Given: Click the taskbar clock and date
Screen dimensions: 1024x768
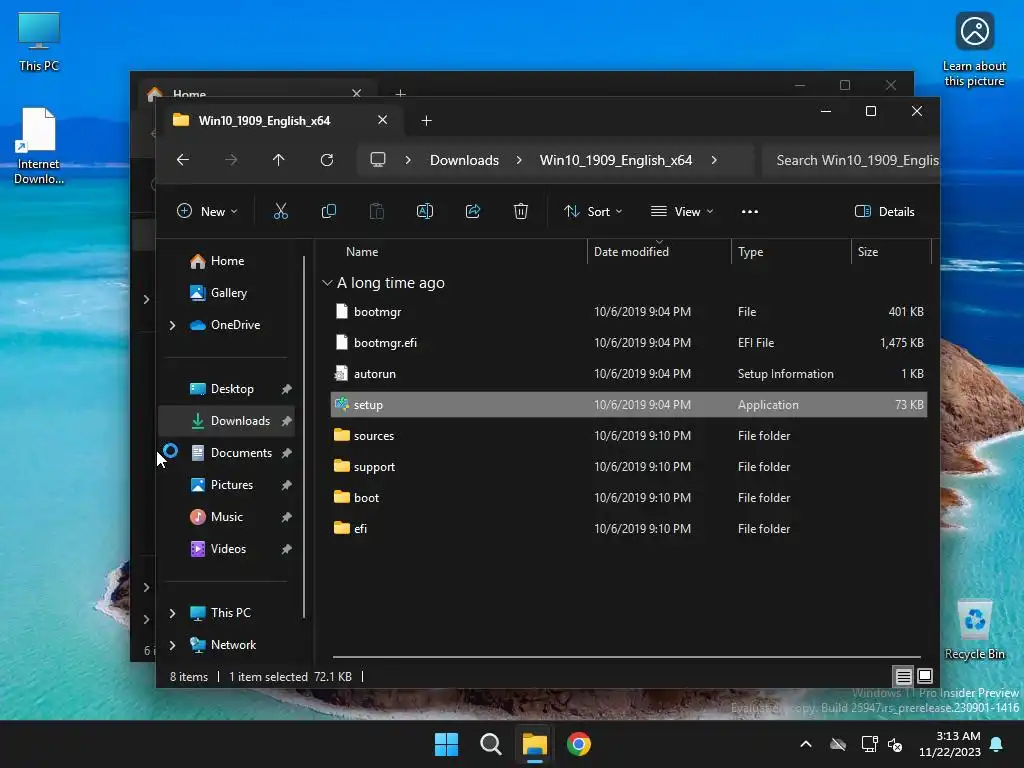Looking at the screenshot, I should 950,744.
